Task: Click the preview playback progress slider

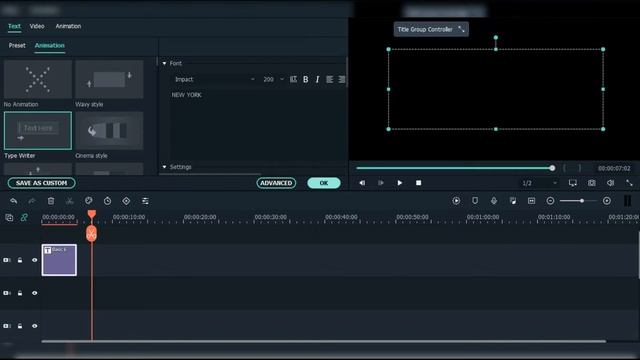Action: tap(455, 168)
